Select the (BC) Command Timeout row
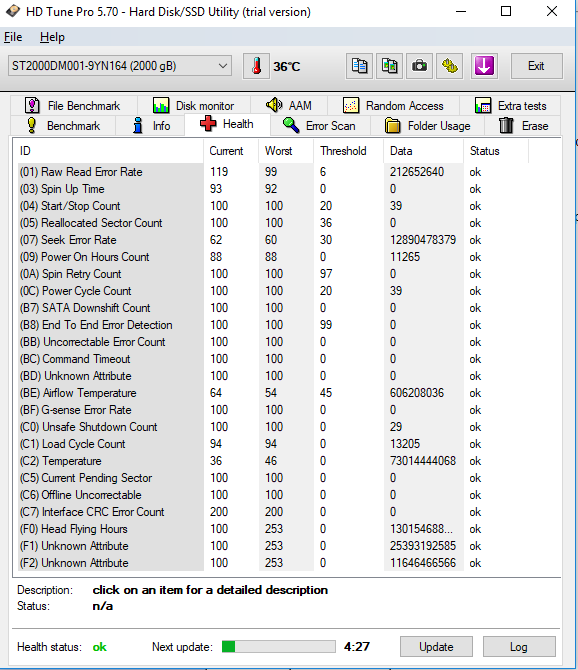Screen dimensions: 578x670 (273, 359)
